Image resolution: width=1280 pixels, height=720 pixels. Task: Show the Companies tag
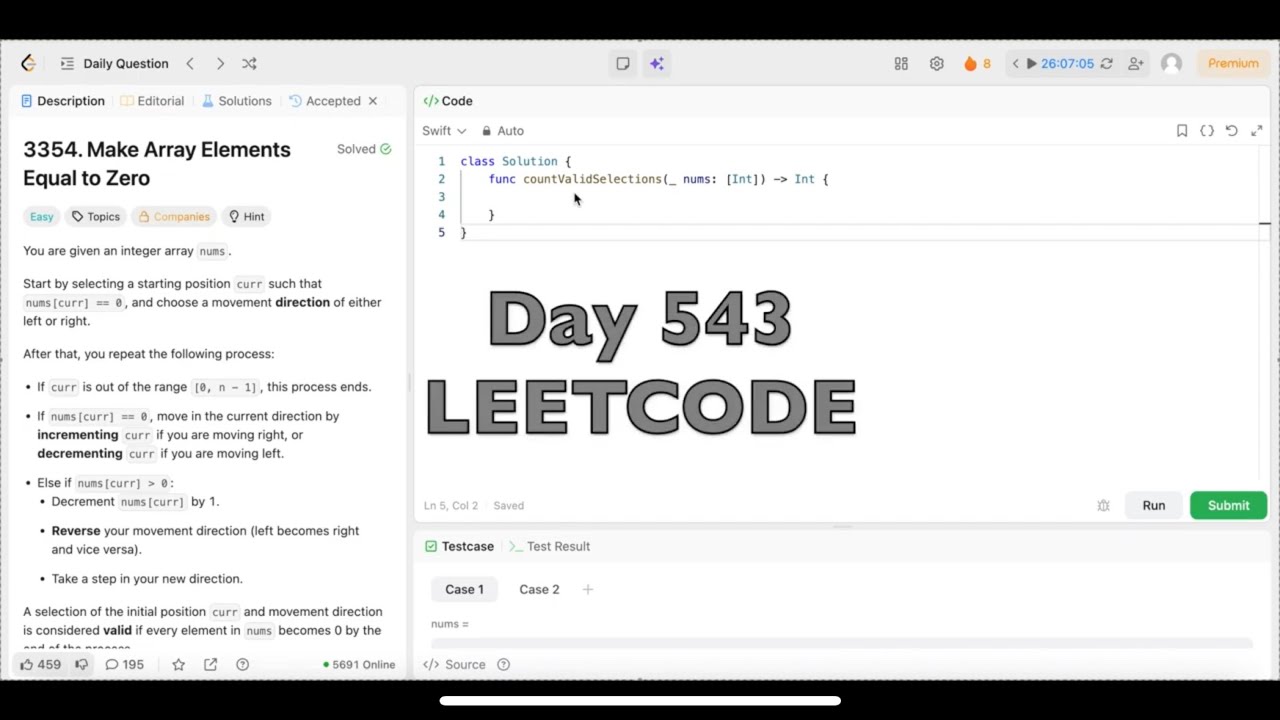click(x=174, y=216)
